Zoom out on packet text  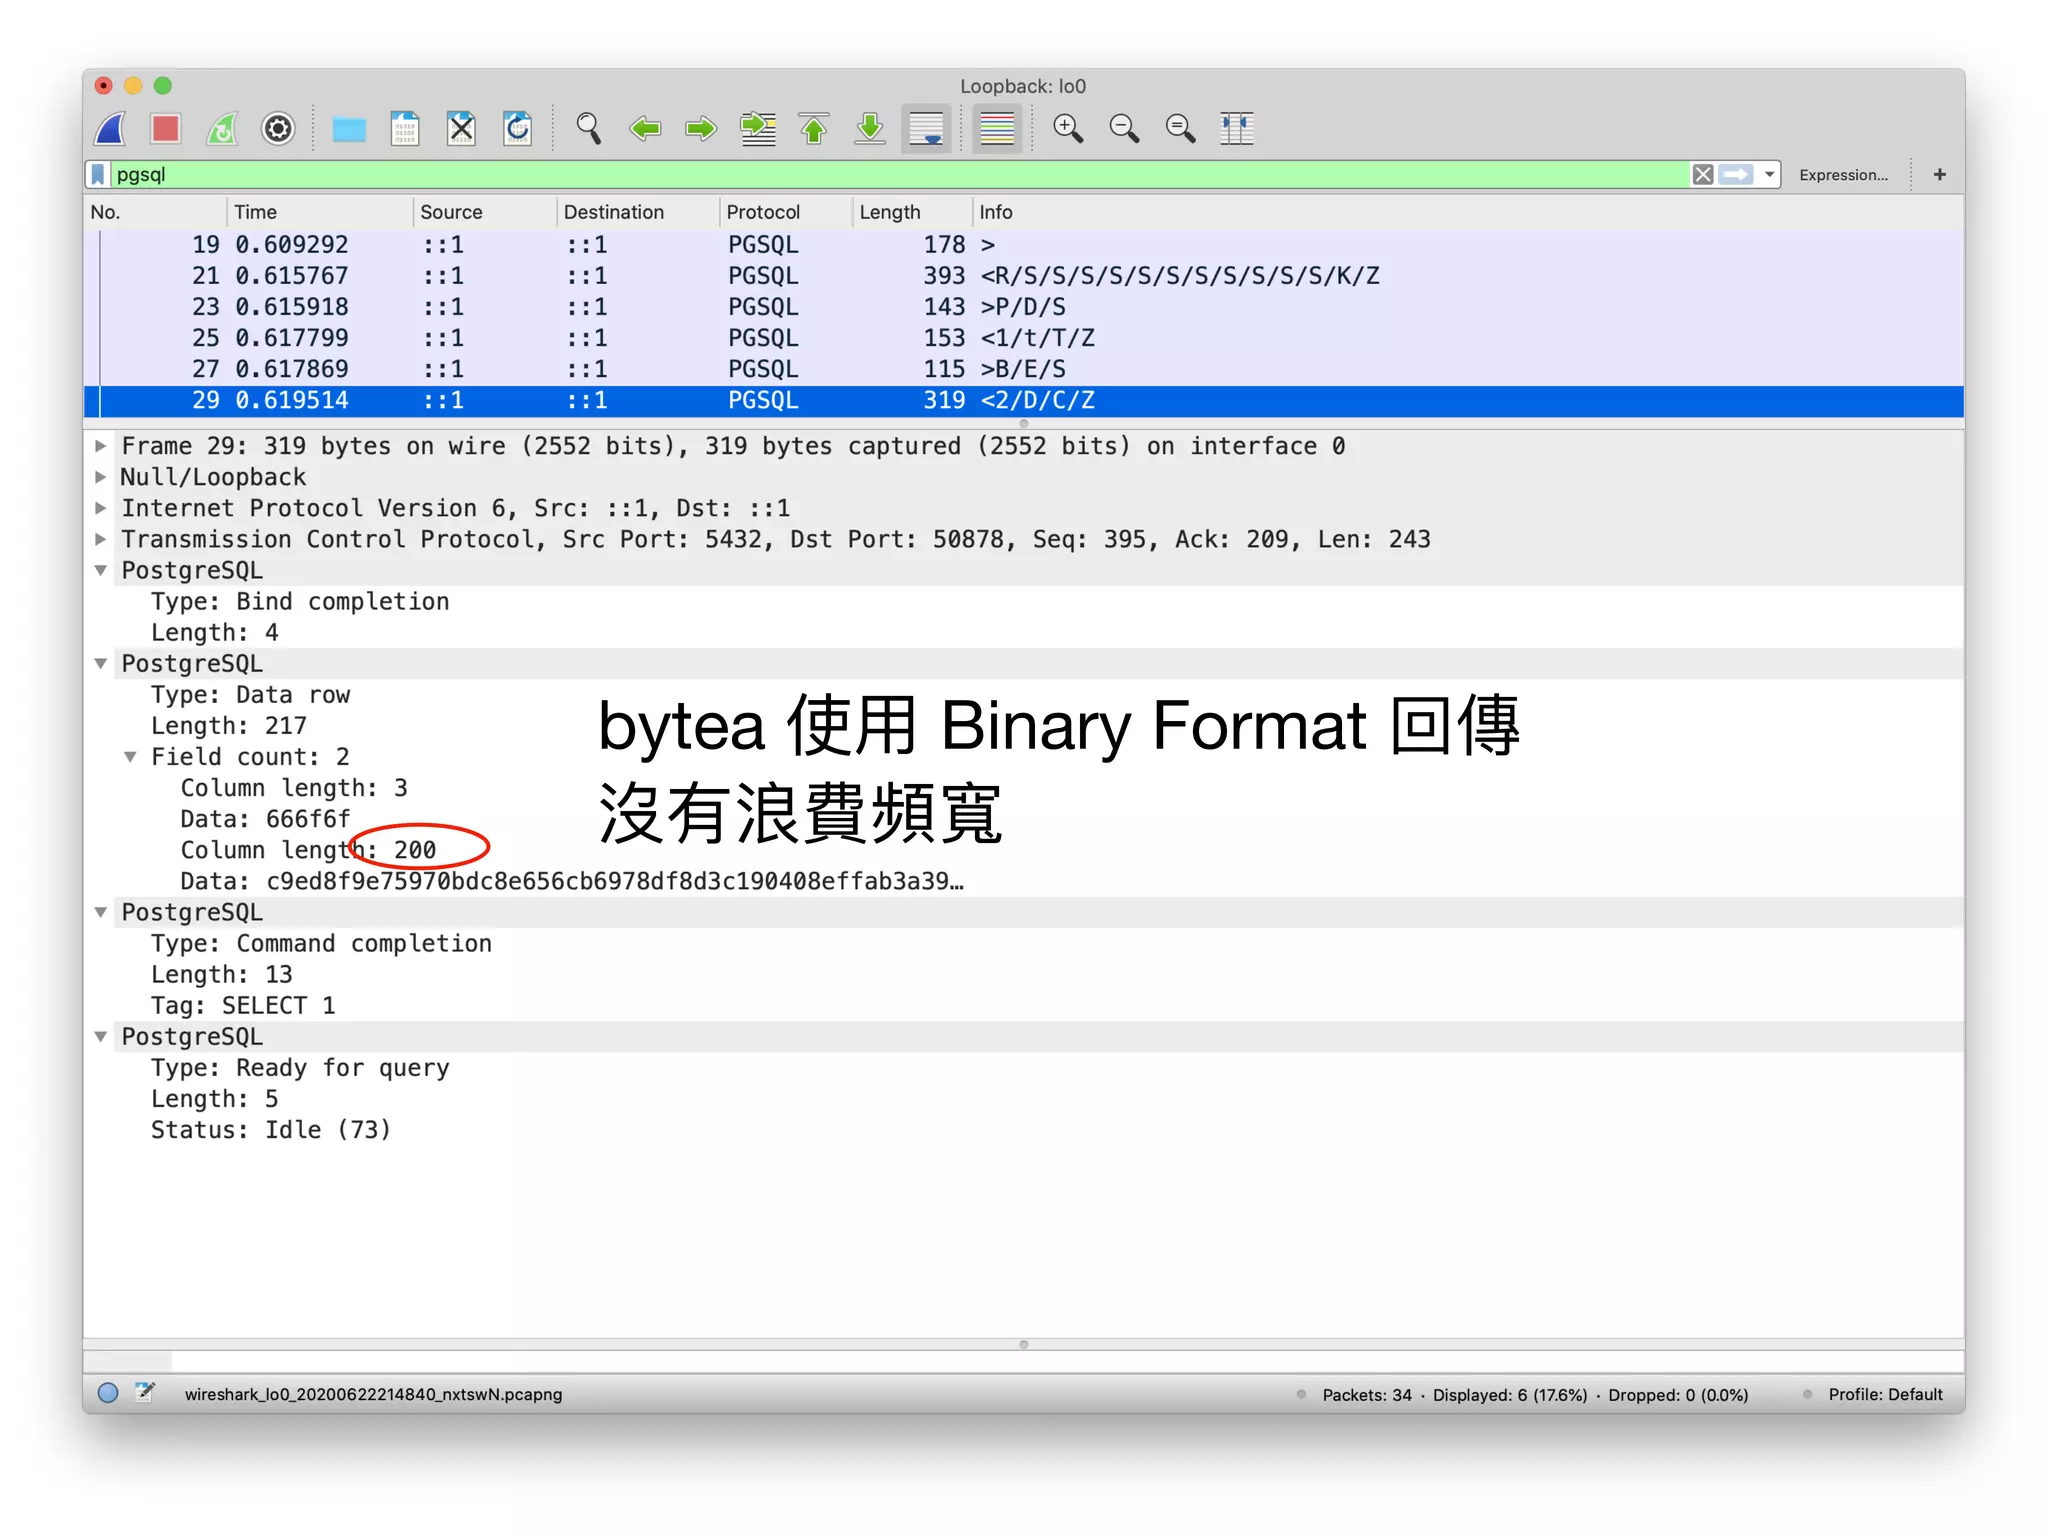click(1124, 128)
